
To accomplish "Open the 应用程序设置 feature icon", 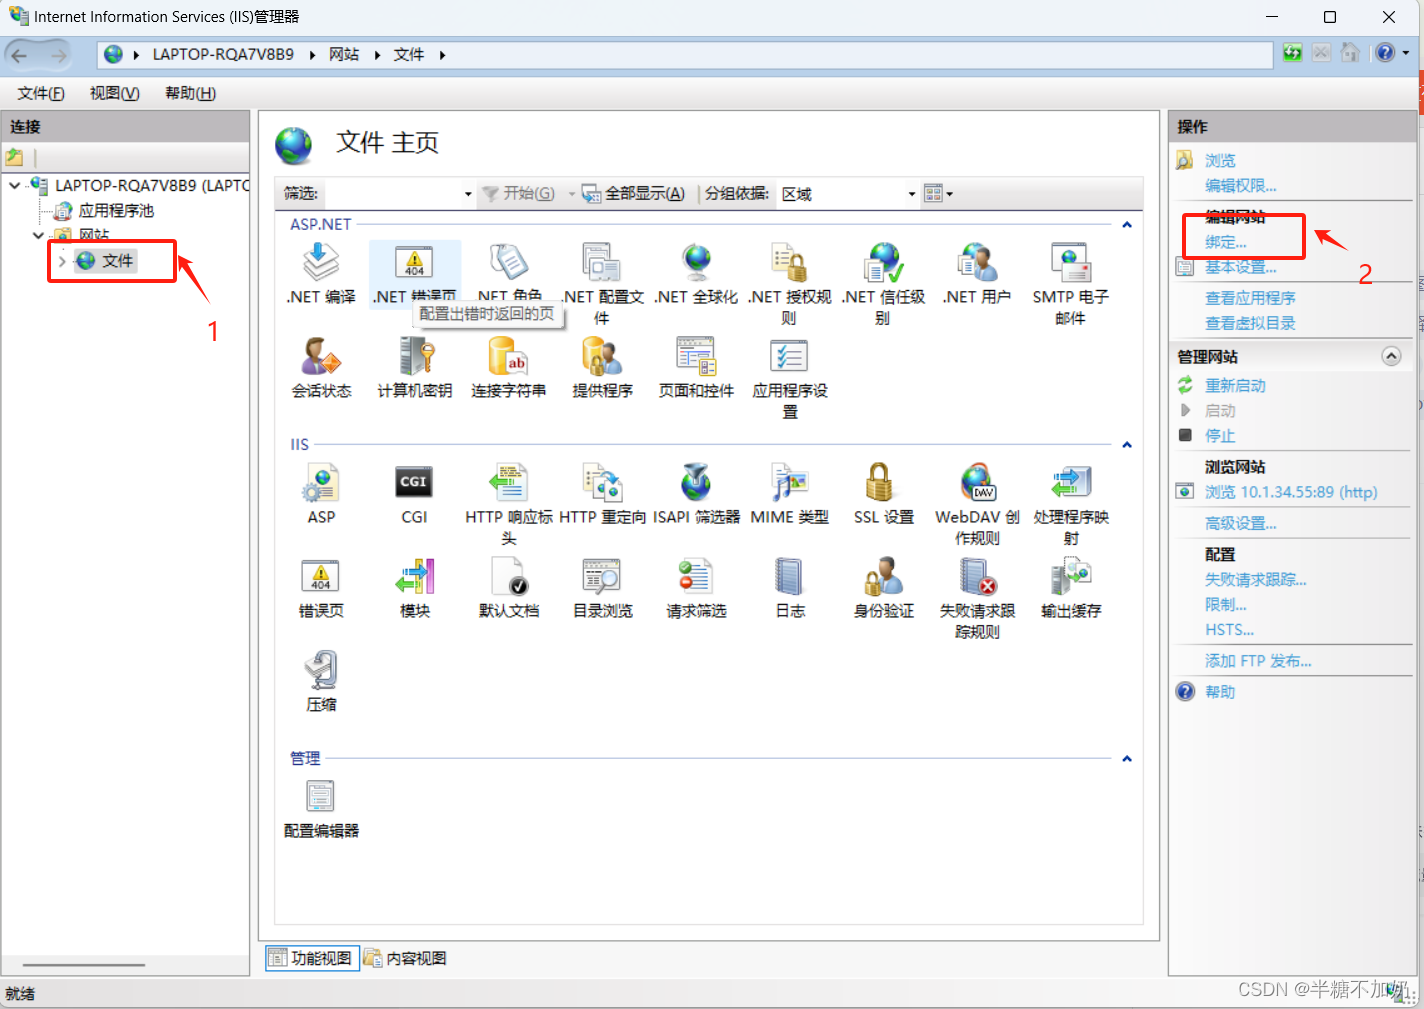I will click(x=789, y=356).
